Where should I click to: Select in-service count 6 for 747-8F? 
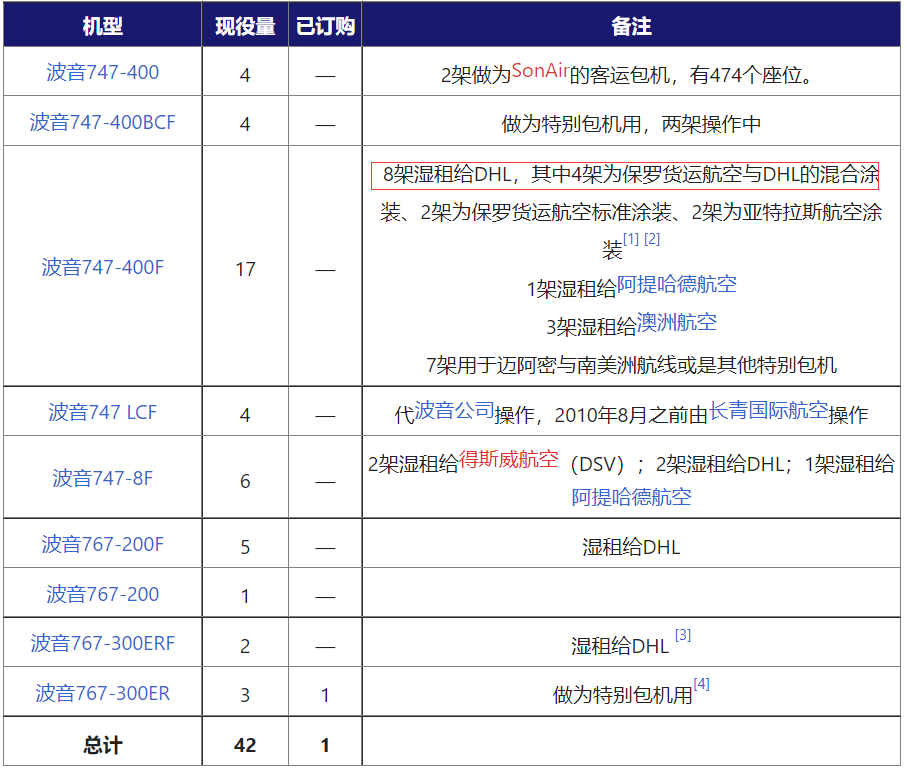(245, 481)
